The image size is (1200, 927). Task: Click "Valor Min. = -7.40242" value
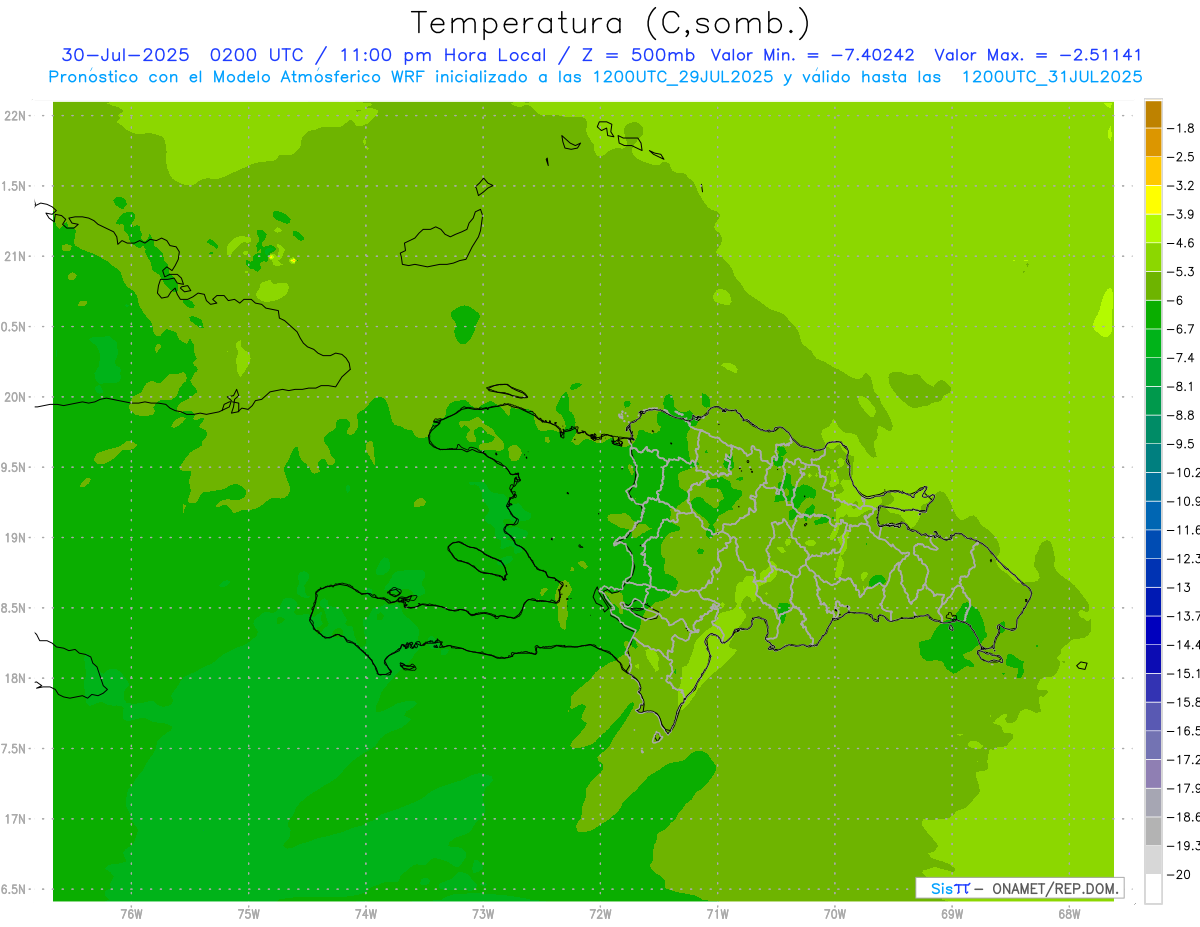point(813,55)
